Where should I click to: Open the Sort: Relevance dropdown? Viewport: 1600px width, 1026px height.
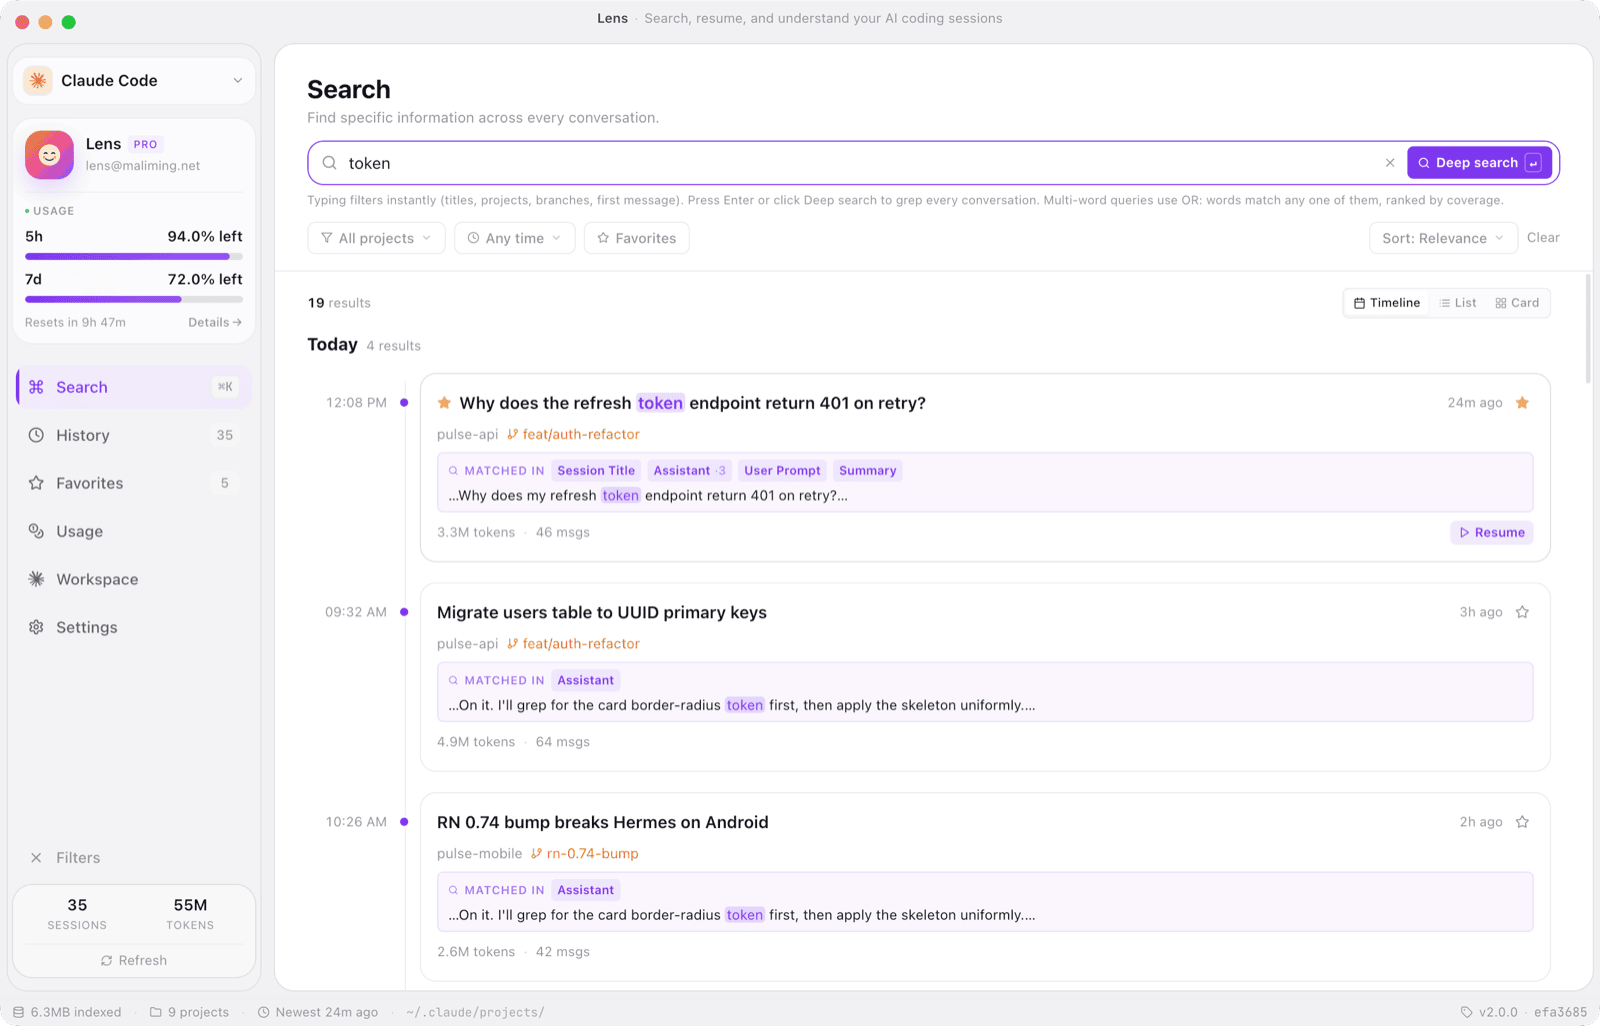(1443, 238)
